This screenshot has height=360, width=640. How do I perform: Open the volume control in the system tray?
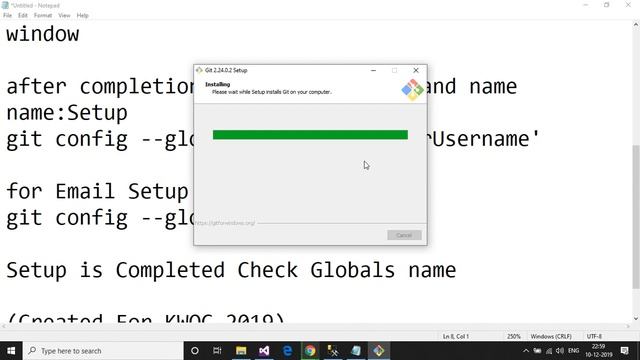(560, 351)
